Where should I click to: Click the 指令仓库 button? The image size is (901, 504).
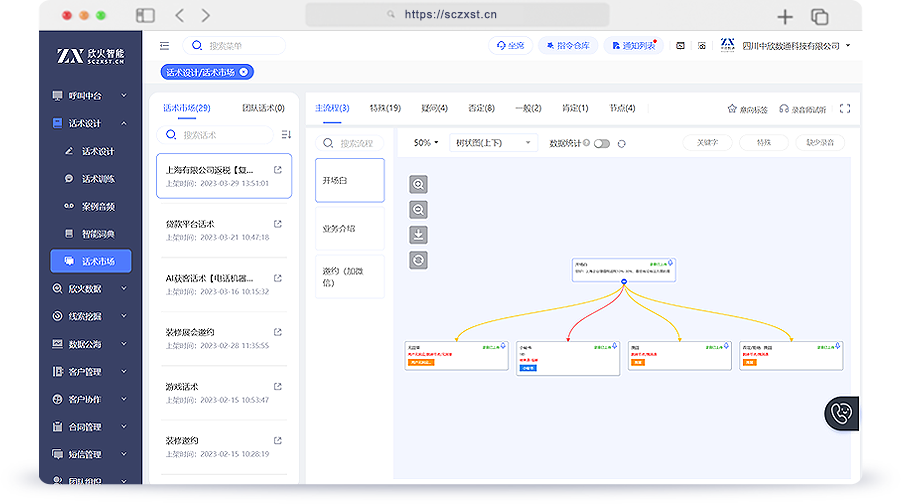(570, 46)
